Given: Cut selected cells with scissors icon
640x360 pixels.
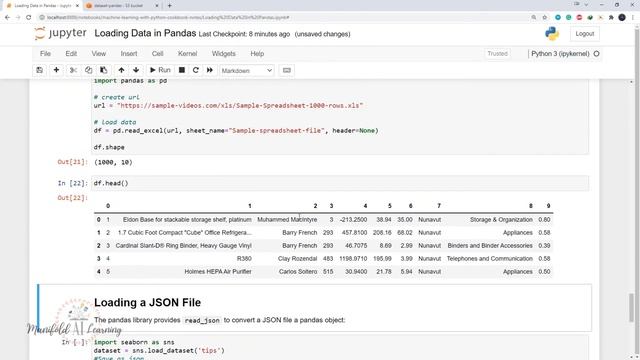Looking at the screenshot, I should (73, 70).
